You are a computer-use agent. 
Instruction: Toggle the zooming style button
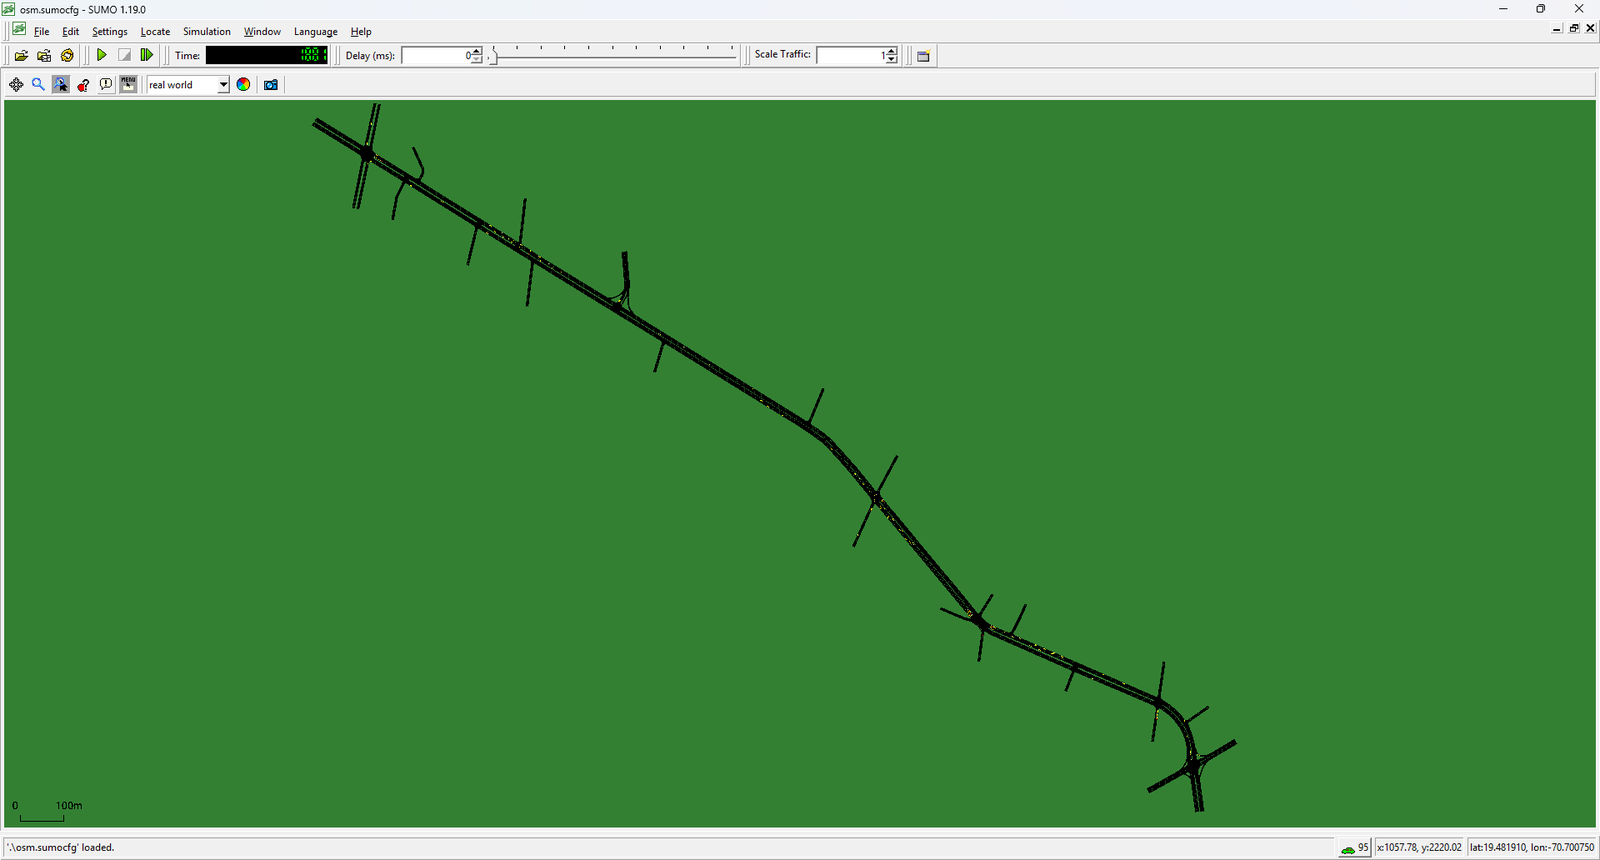coord(61,85)
